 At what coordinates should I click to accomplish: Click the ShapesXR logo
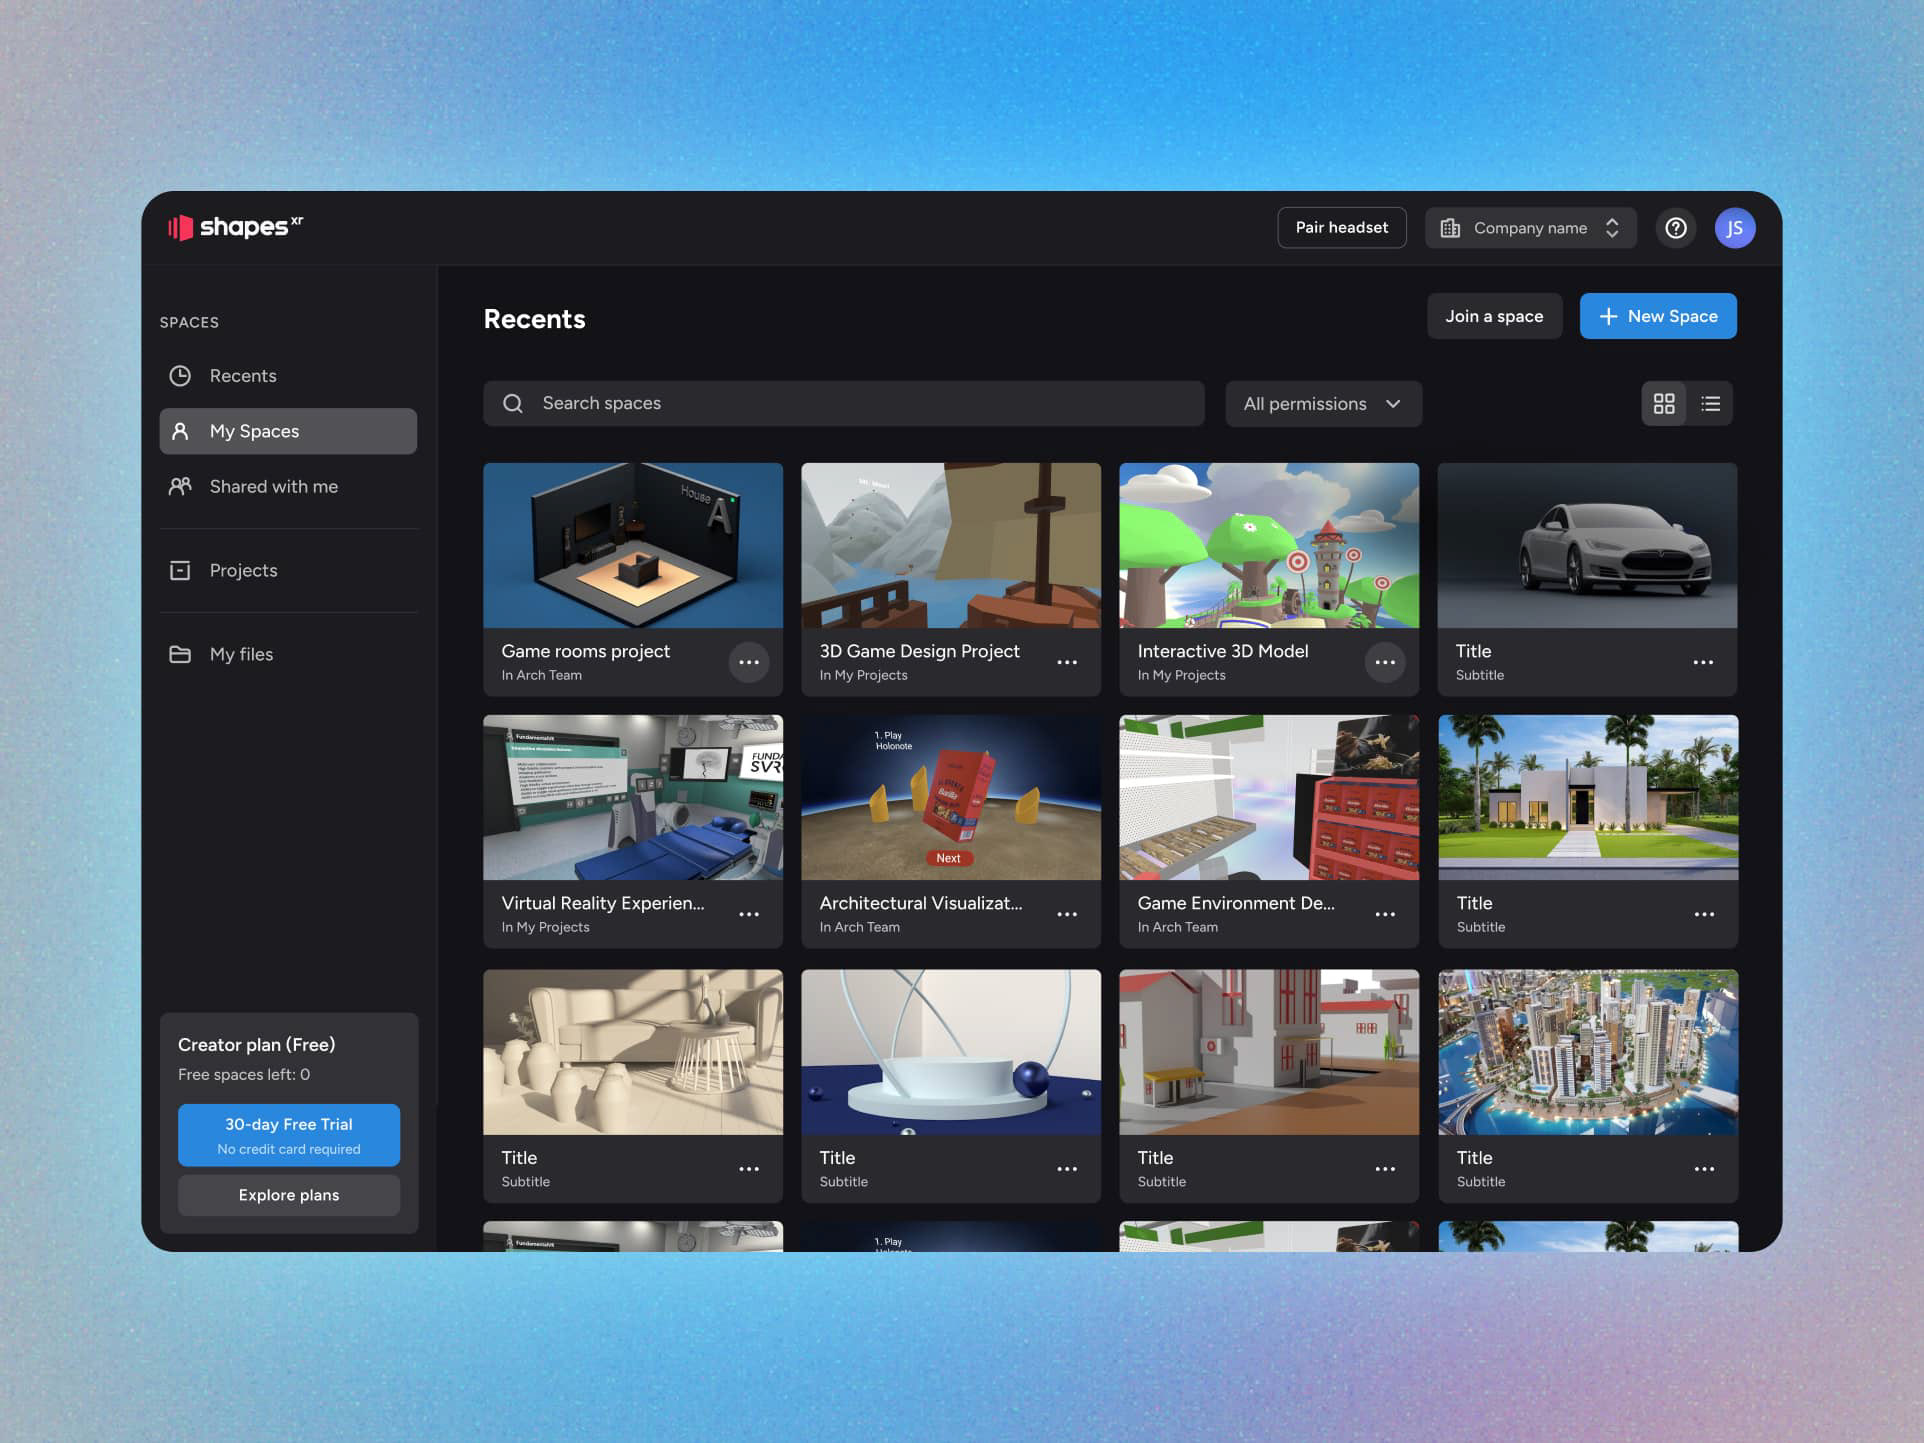point(236,227)
